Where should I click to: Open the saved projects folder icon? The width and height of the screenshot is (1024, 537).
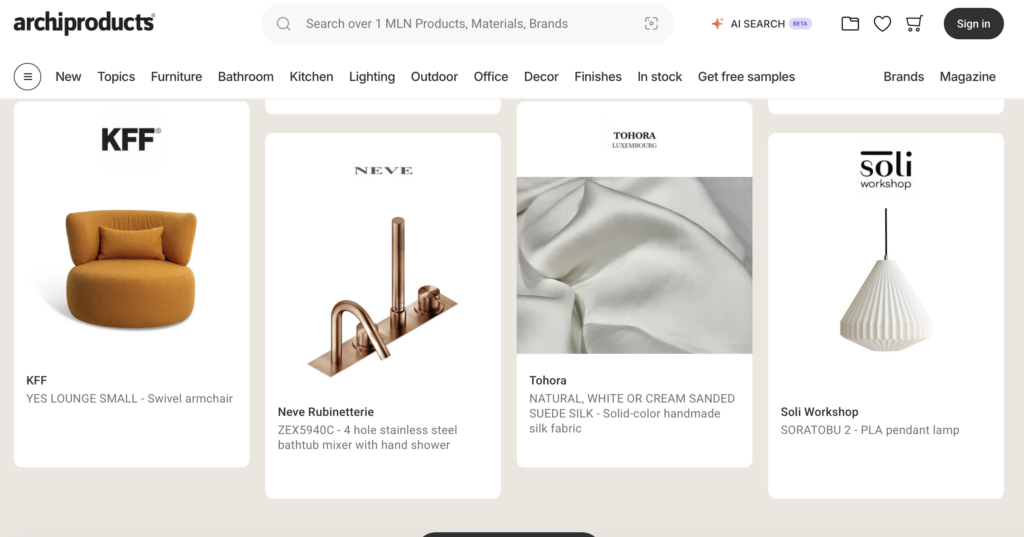tap(850, 24)
